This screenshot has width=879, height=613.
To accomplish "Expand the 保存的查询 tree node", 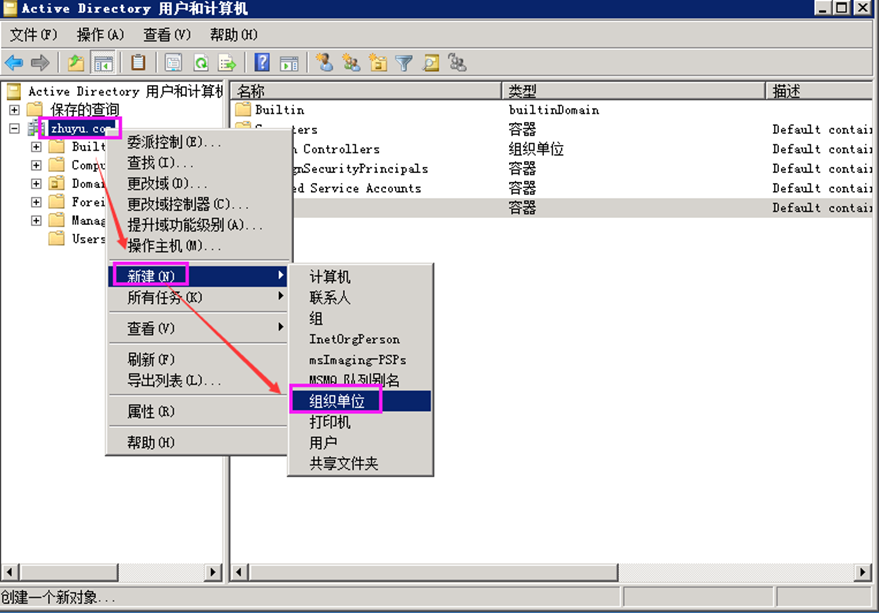I will pyautogui.click(x=16, y=108).
